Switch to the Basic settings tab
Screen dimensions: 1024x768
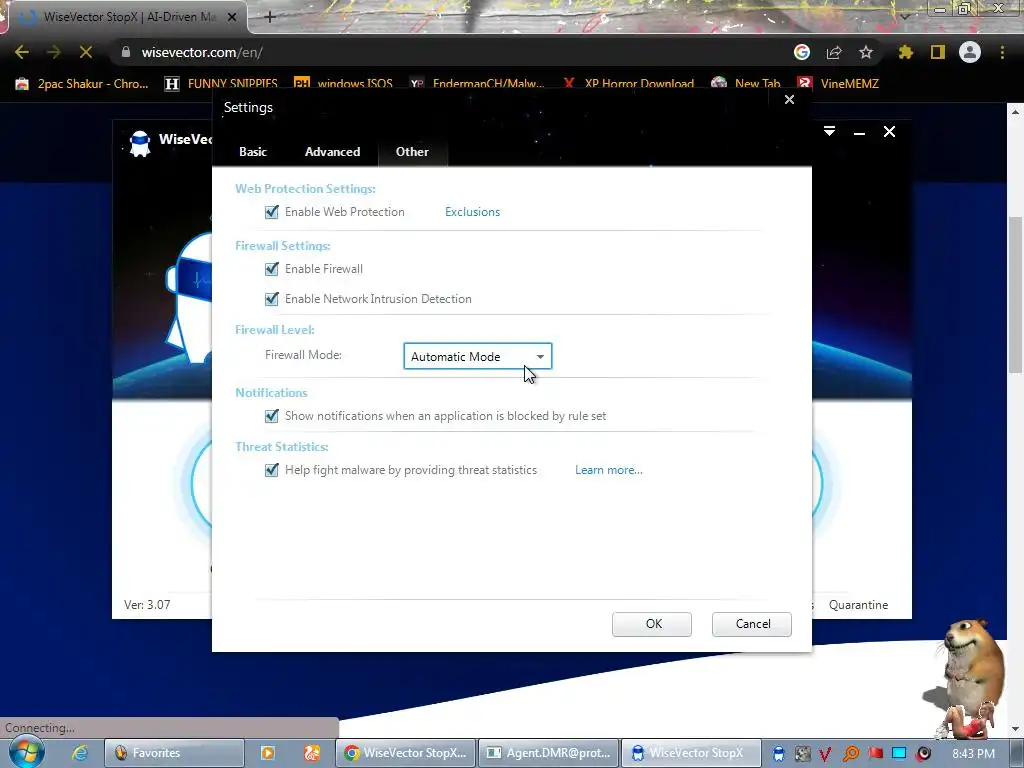[x=253, y=152]
